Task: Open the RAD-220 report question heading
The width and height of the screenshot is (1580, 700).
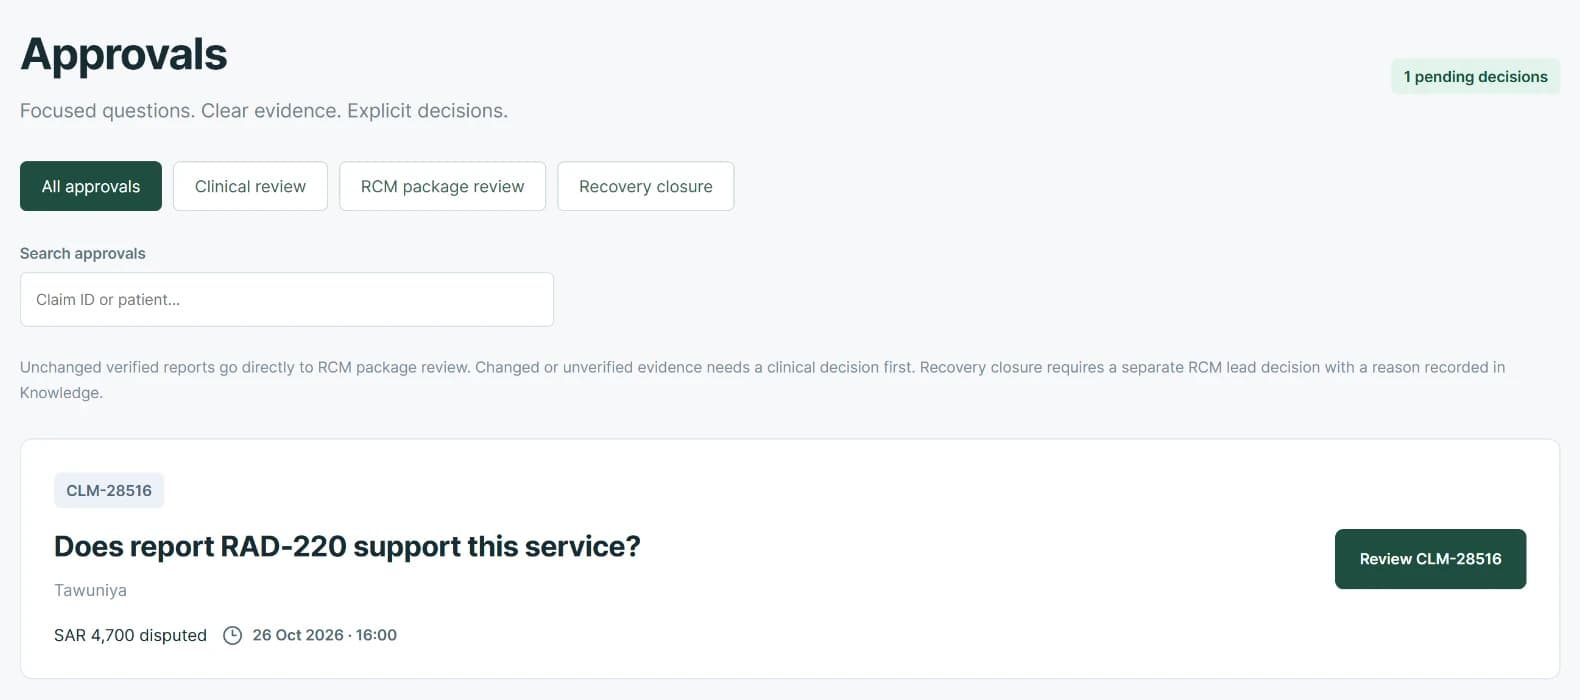Action: tap(347, 546)
